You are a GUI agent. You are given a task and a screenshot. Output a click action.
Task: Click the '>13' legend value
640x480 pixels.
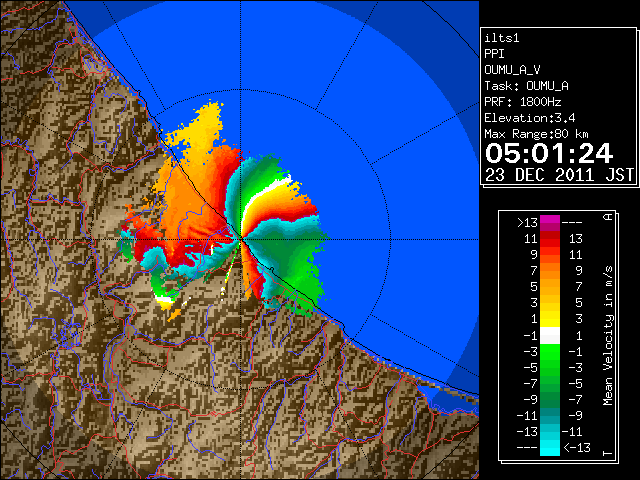(x=527, y=223)
